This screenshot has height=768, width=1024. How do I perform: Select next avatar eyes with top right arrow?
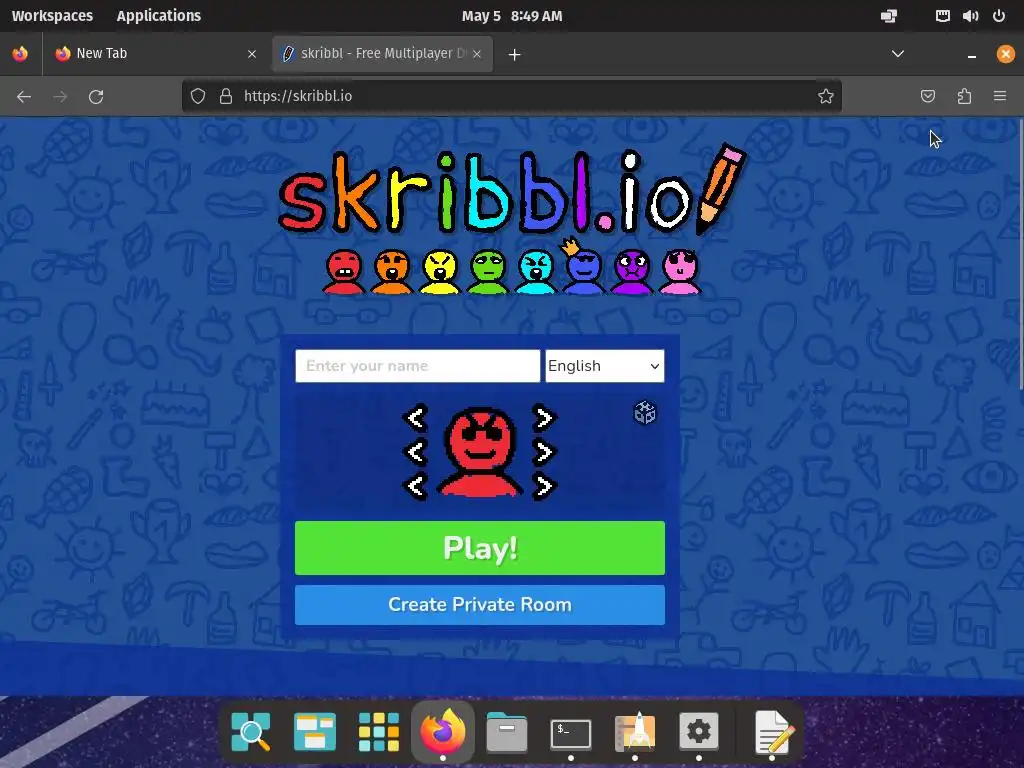coord(543,418)
